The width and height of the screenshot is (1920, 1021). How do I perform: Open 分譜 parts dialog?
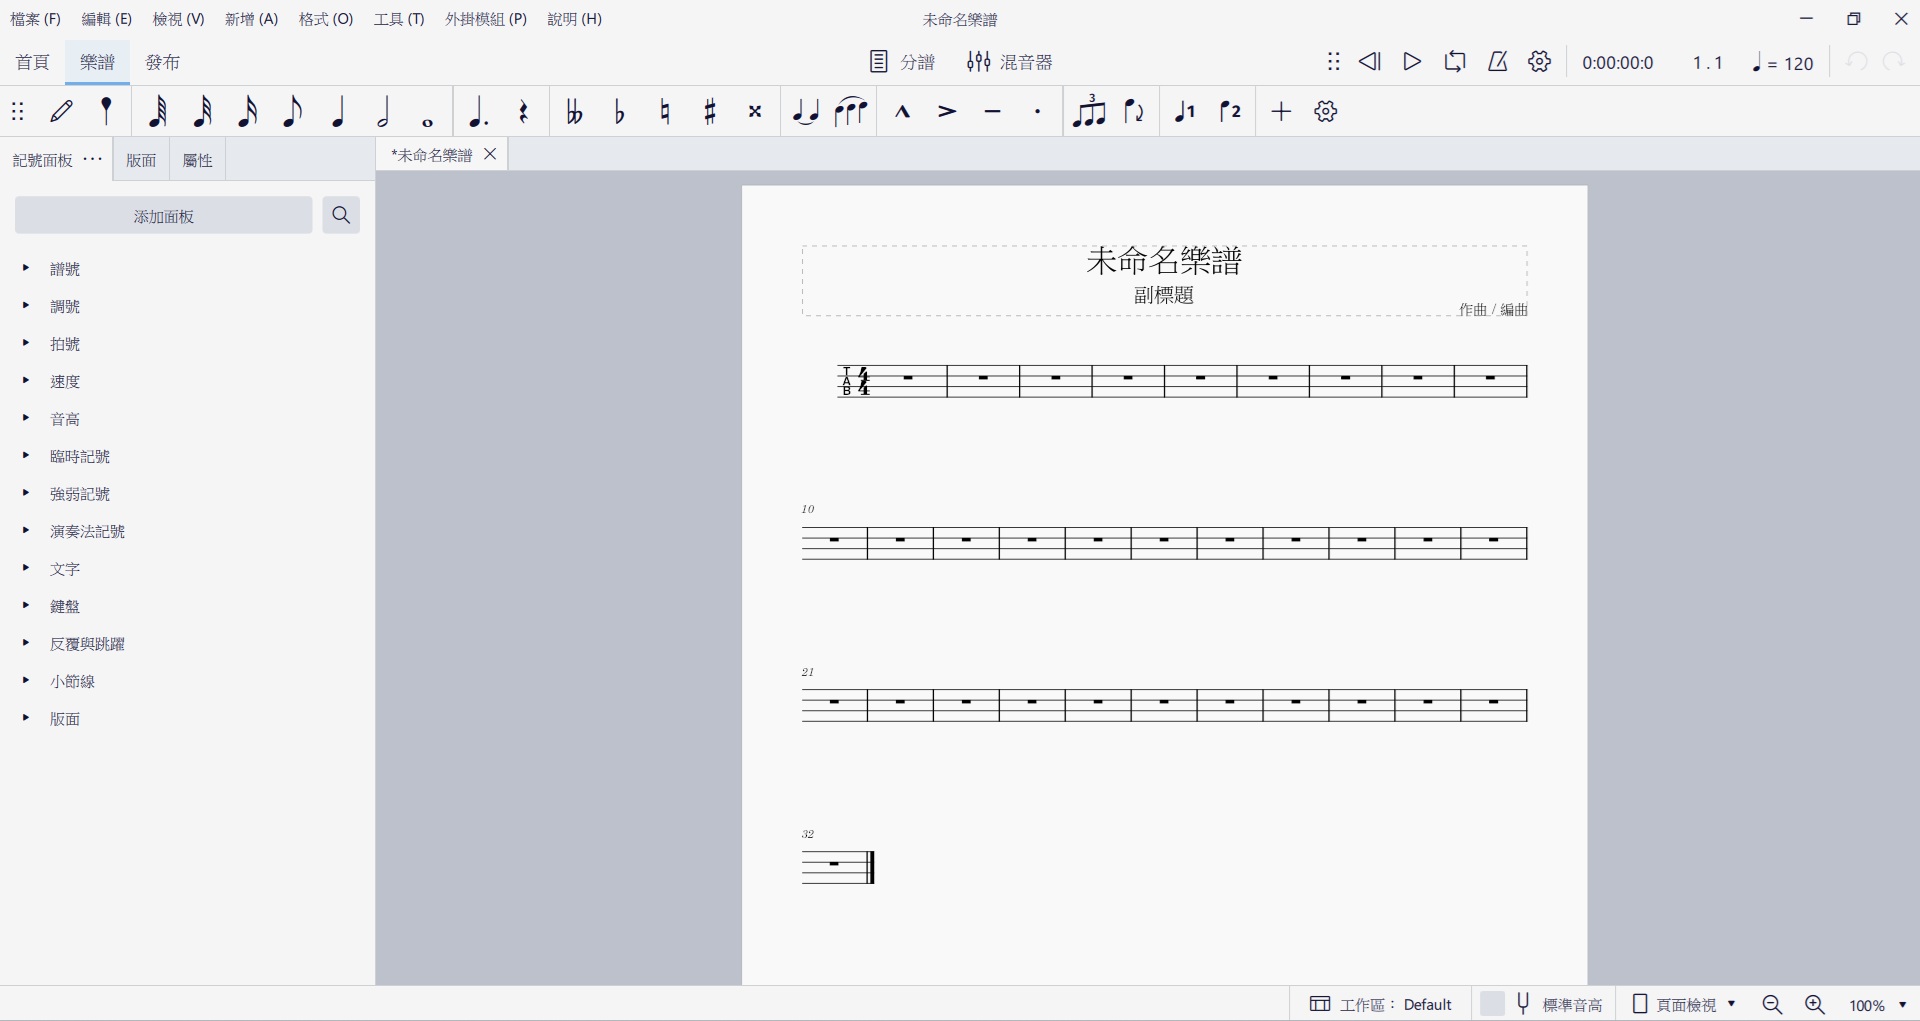pyautogui.click(x=902, y=62)
